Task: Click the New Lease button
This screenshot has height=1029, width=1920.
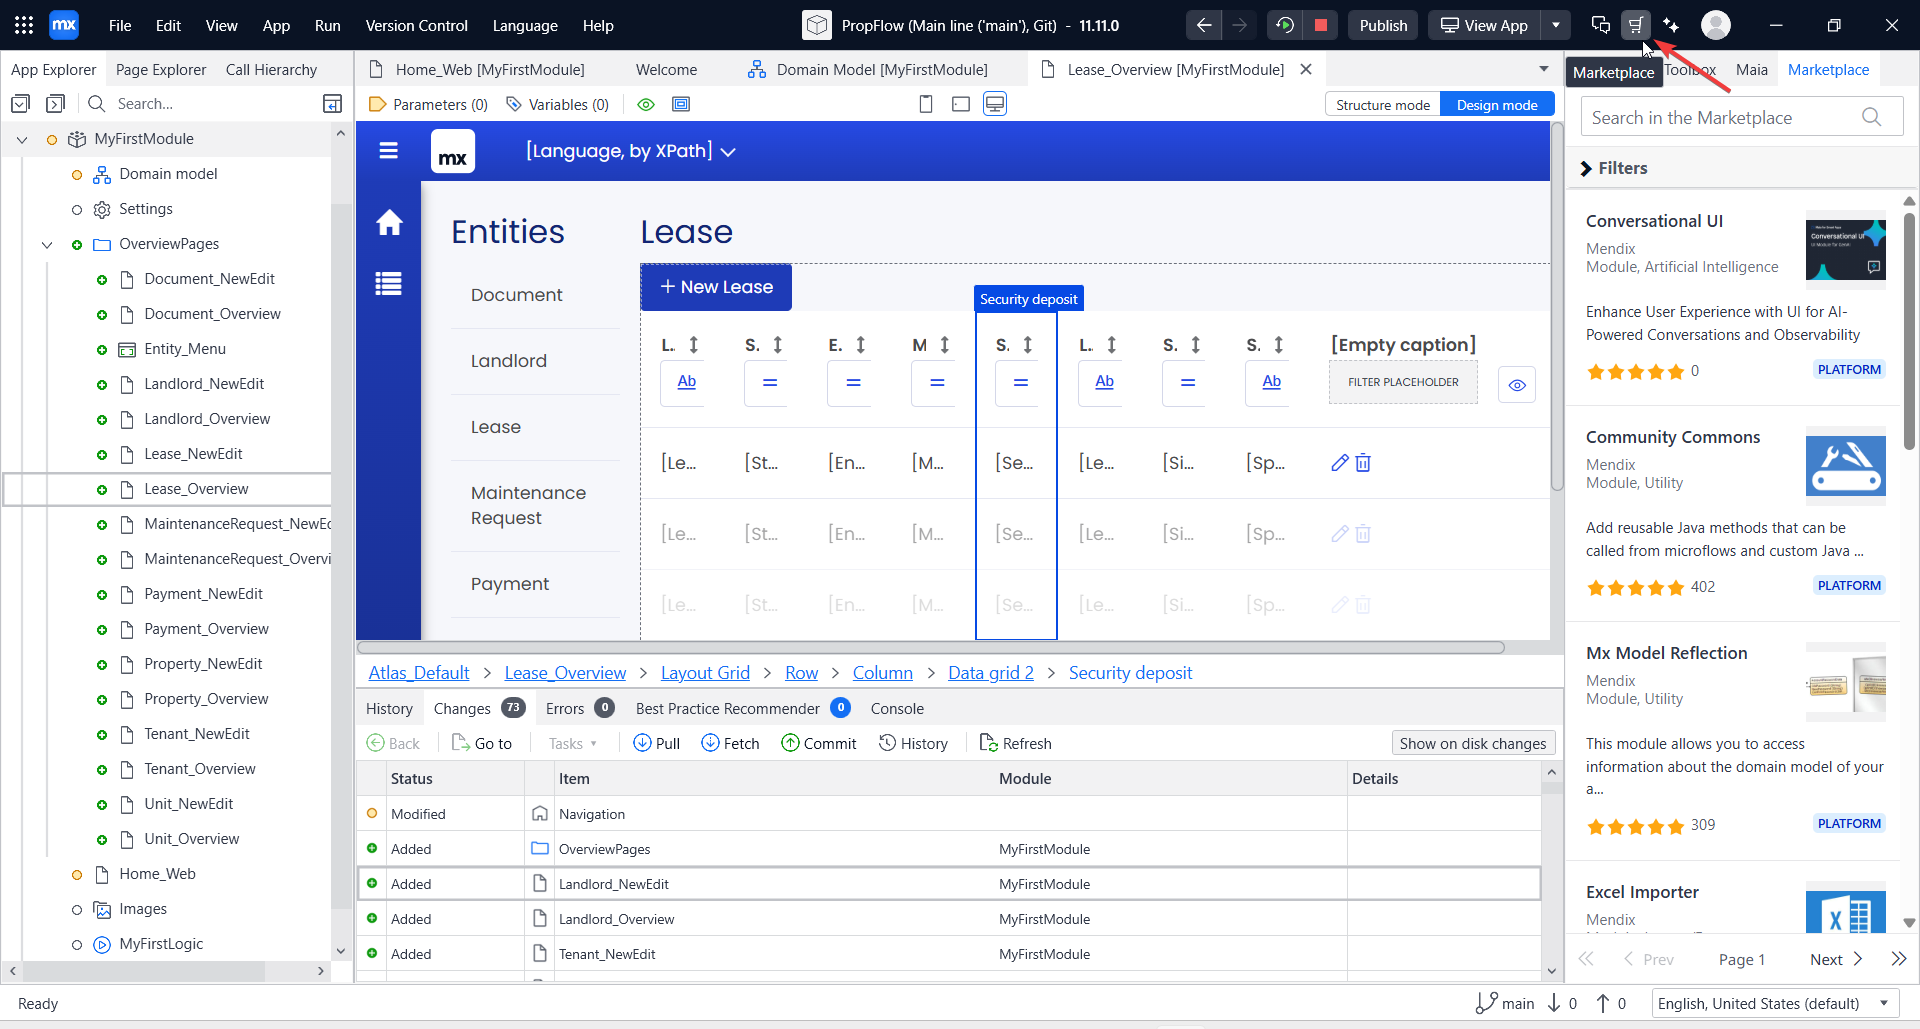Action: pos(716,287)
